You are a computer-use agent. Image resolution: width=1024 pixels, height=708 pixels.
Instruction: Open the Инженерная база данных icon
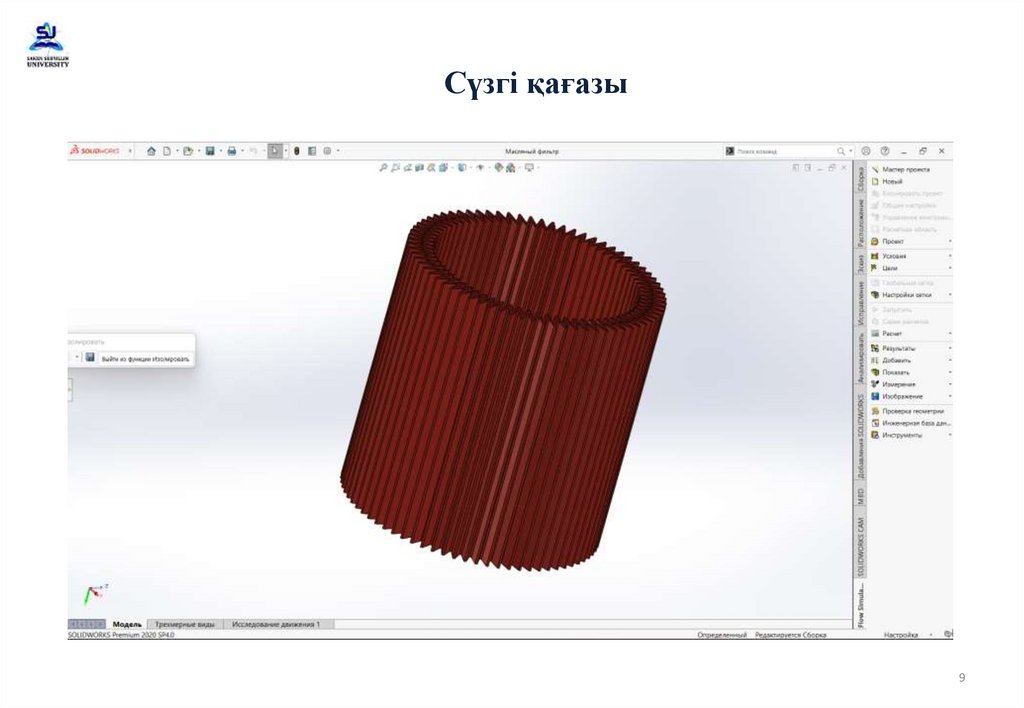[x=910, y=423]
